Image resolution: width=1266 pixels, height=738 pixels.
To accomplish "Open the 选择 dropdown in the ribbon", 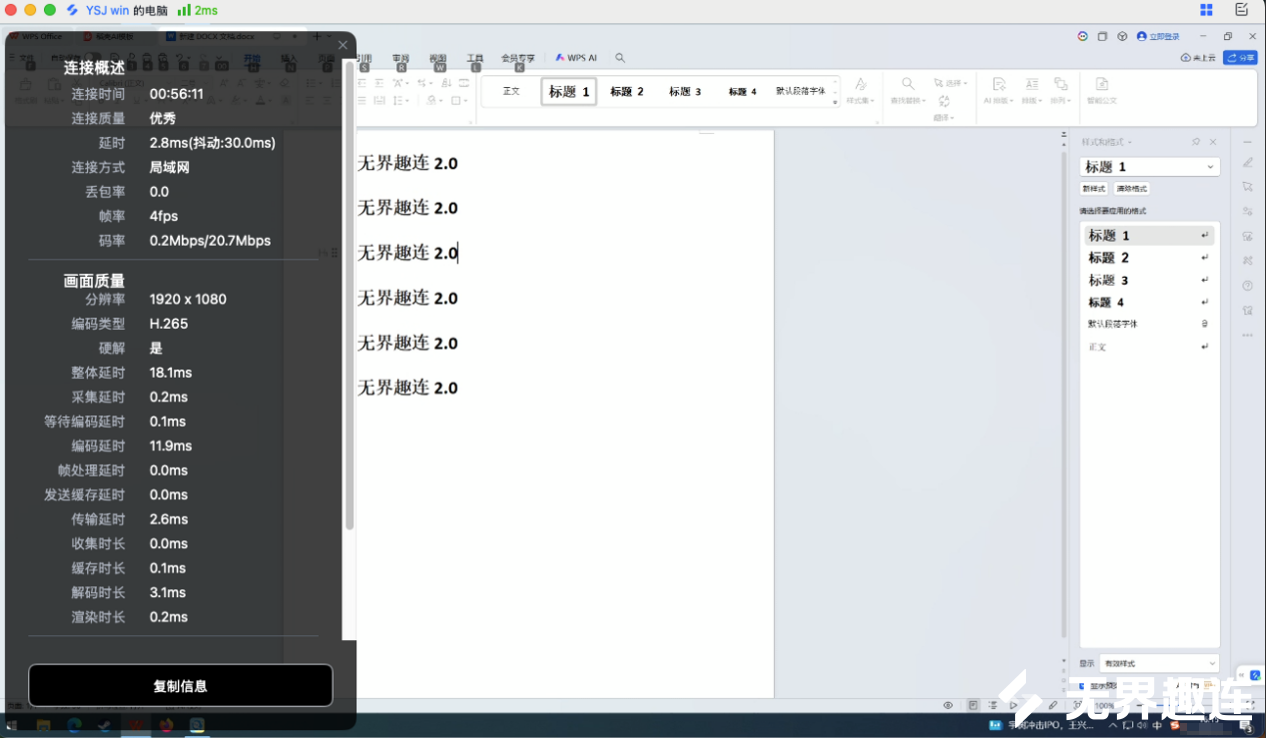I will tap(950, 83).
